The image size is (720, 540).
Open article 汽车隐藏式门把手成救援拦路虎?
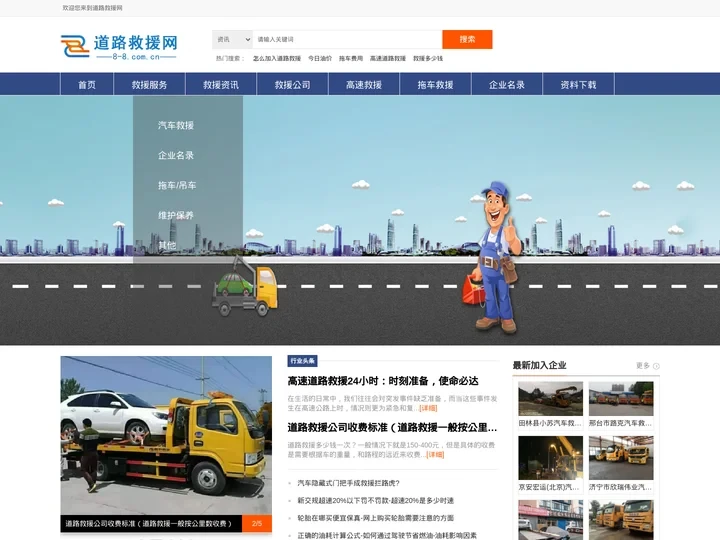[x=349, y=483]
